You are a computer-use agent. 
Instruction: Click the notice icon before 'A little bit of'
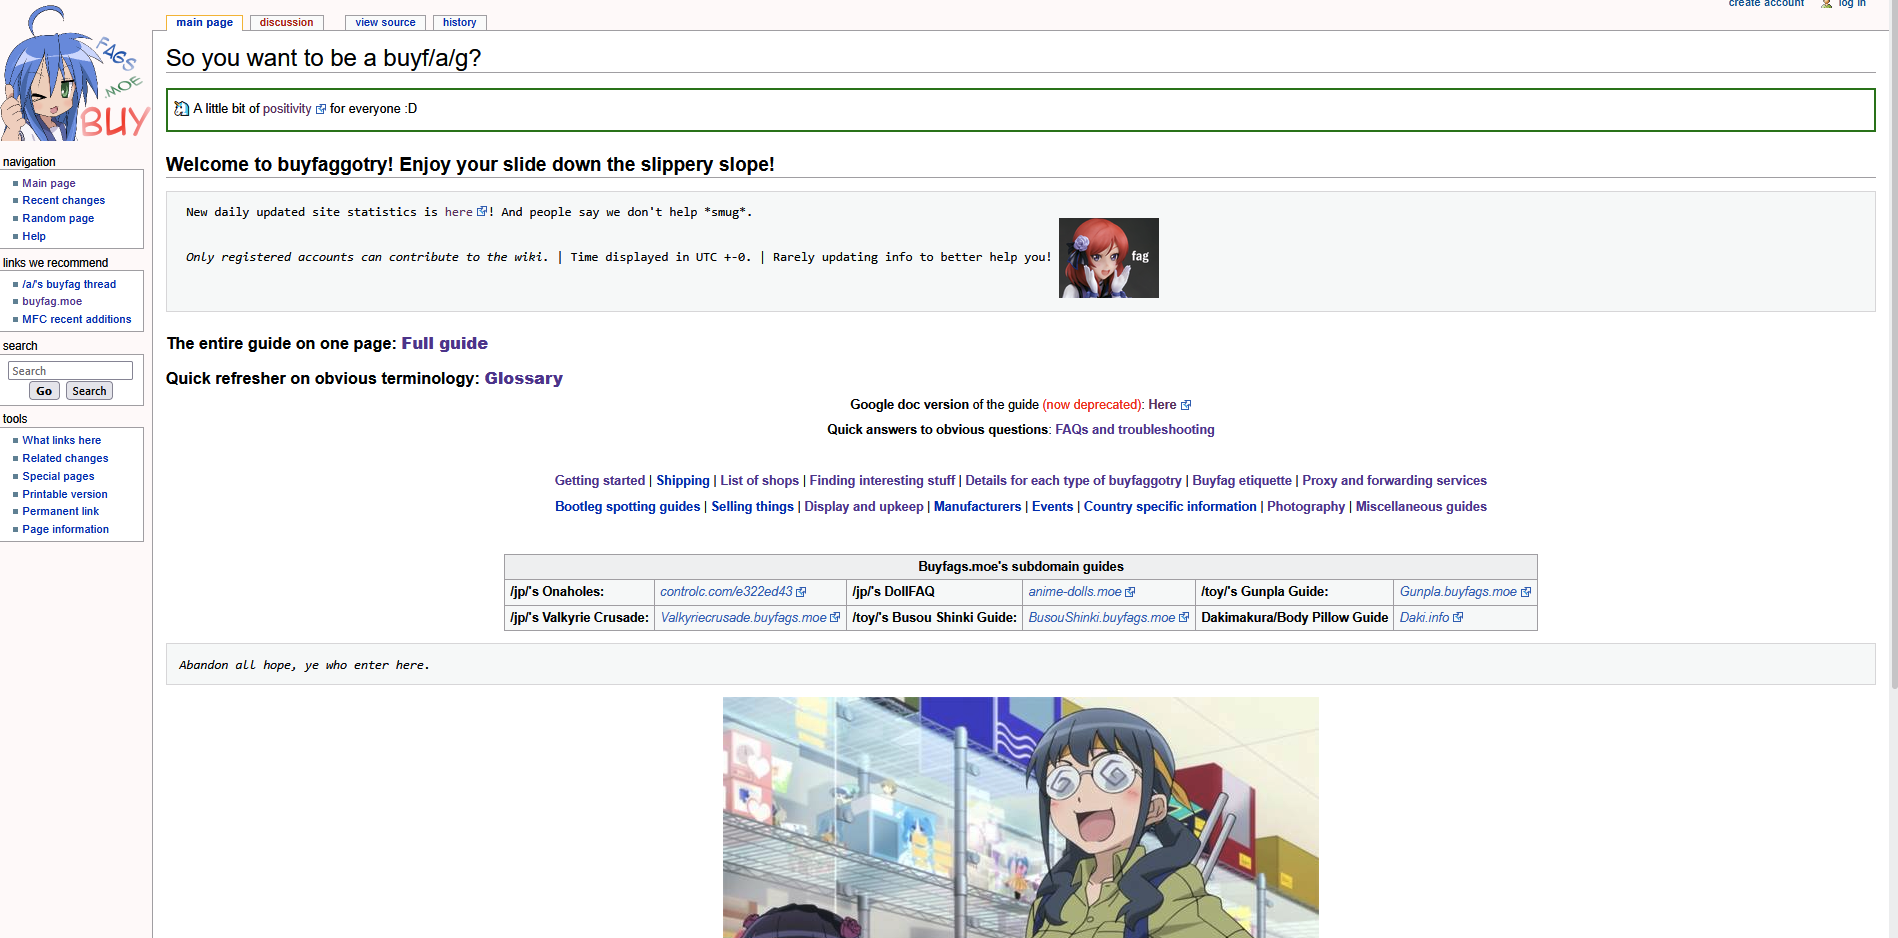182,109
